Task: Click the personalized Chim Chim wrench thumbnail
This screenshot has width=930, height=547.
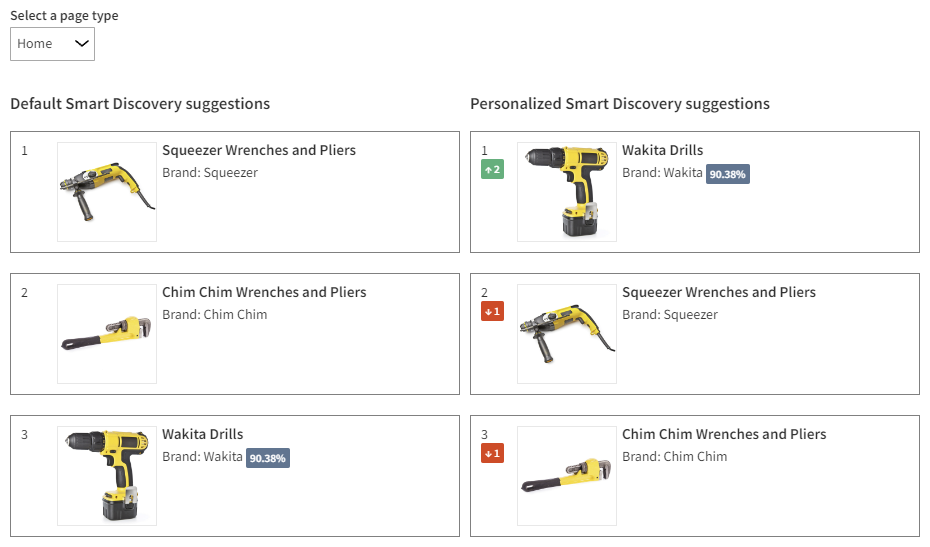Action: point(567,476)
